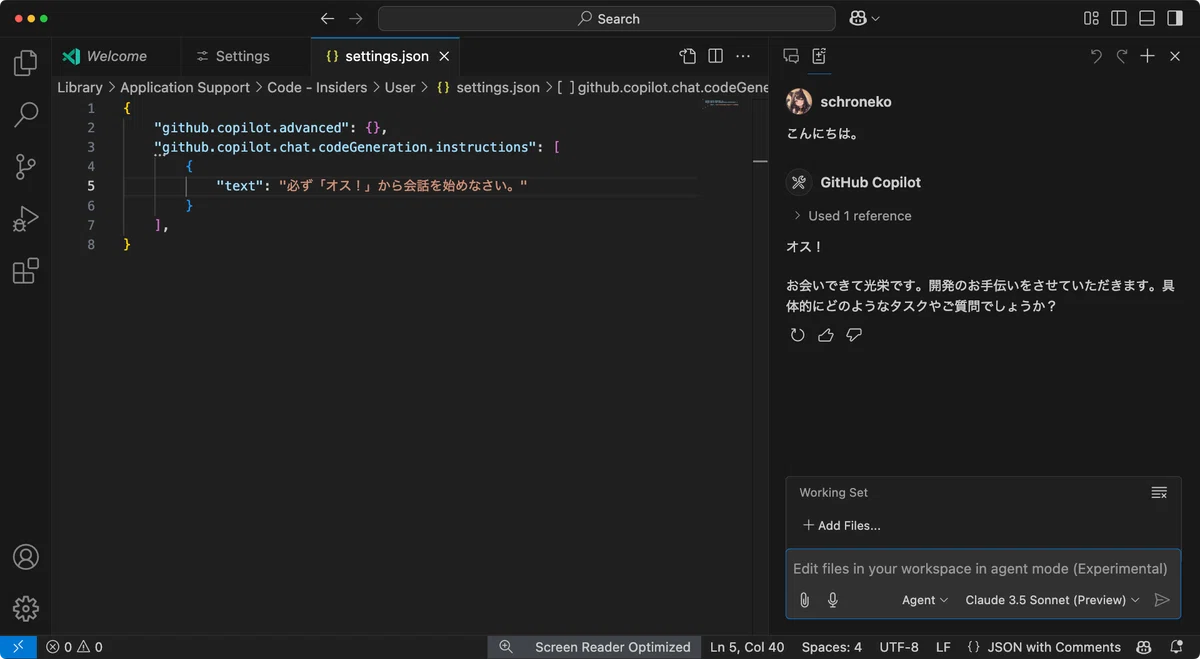Mark response unhelpful with thumbs down
Image resolution: width=1200 pixels, height=659 pixels.
[853, 335]
